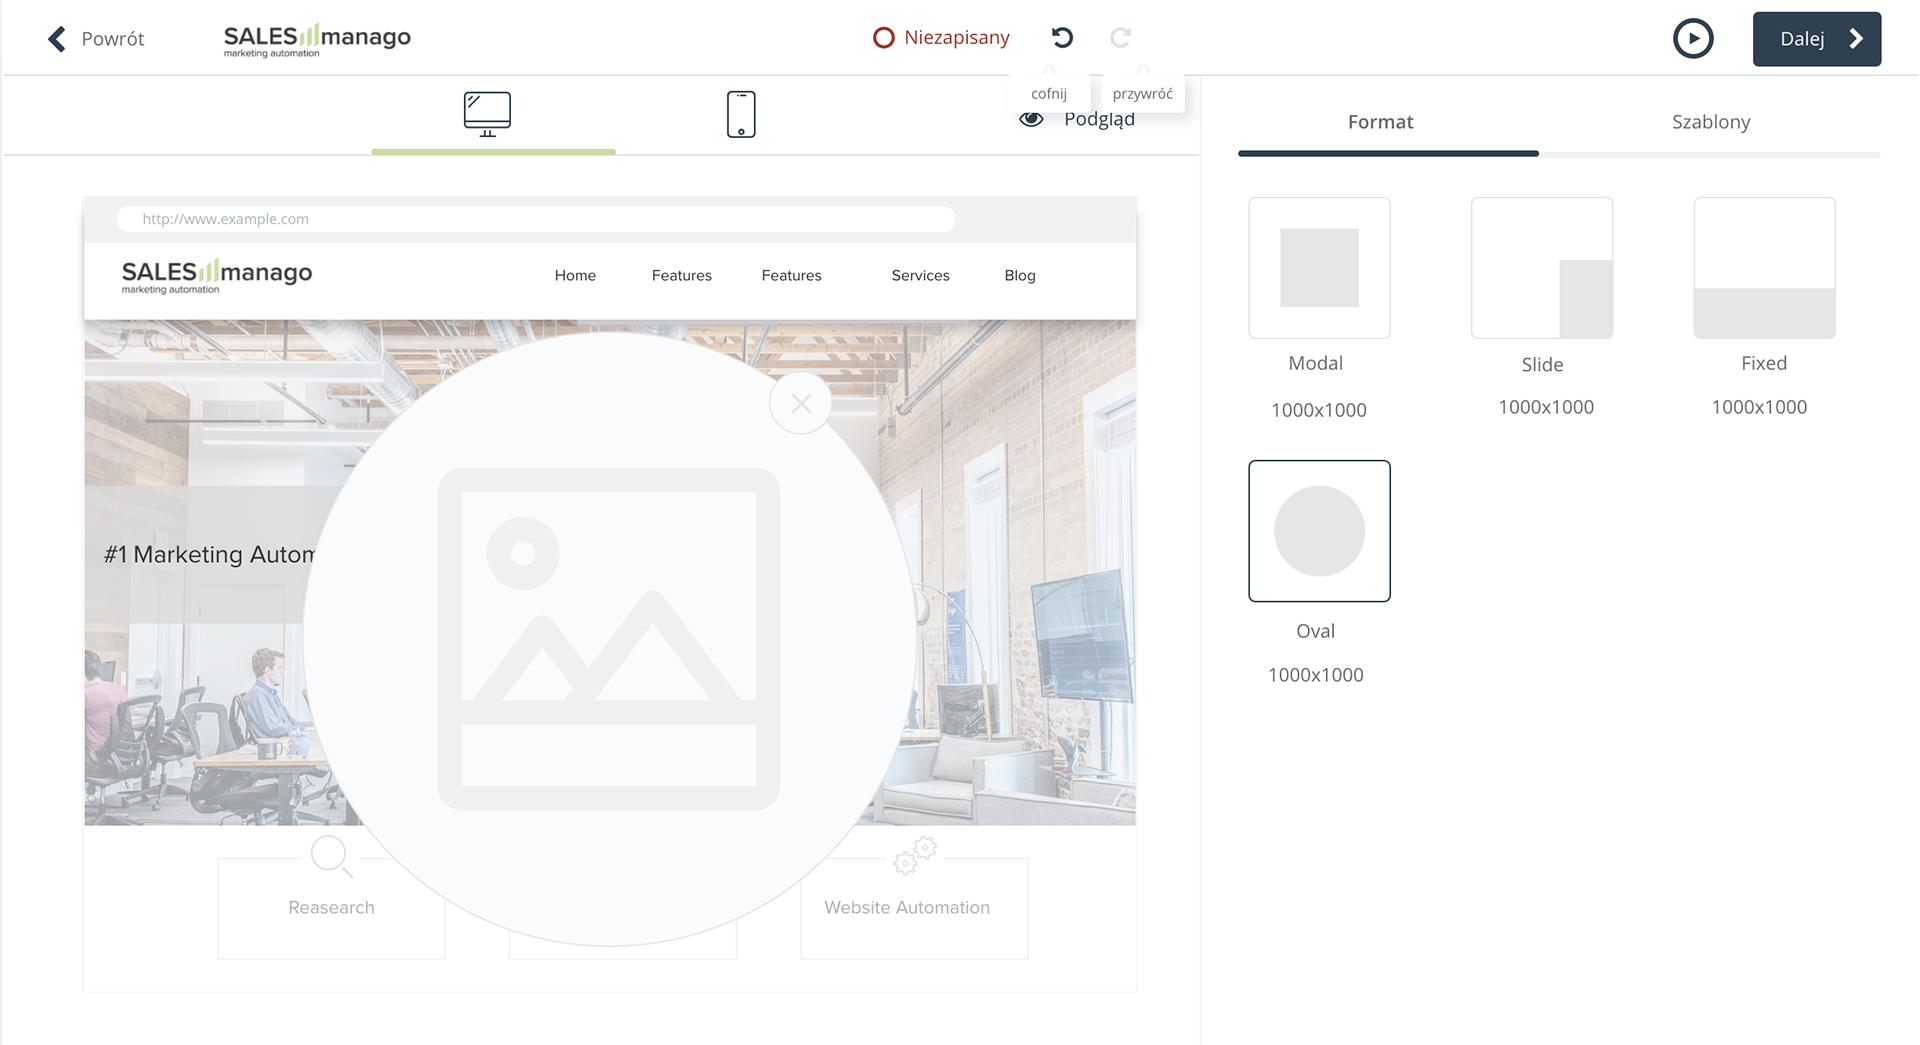Viewport: 1920px width, 1045px height.
Task: Open the Szablony tab
Action: pos(1711,122)
